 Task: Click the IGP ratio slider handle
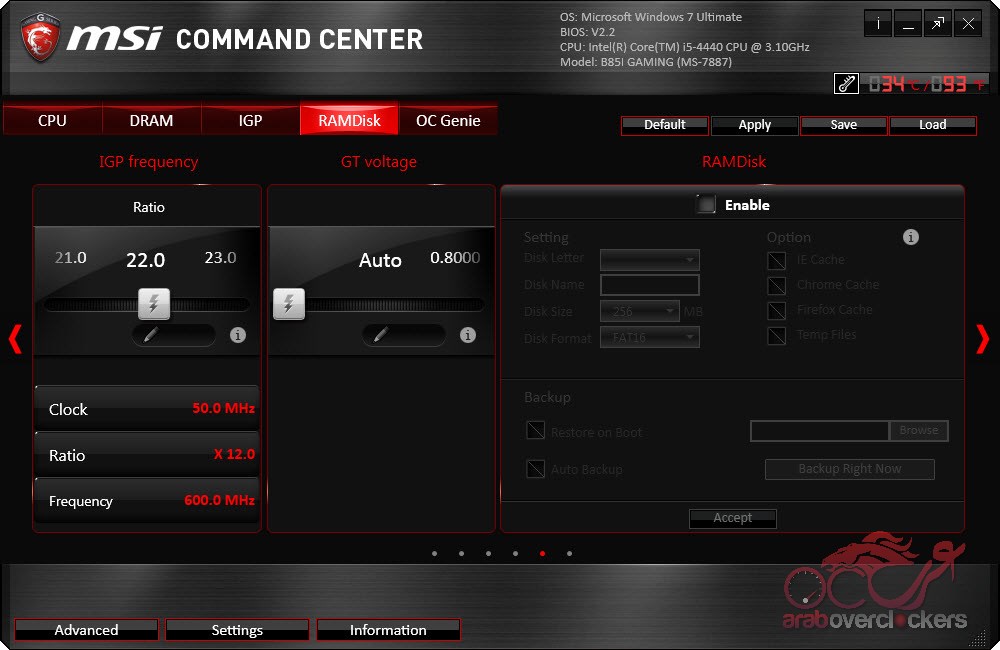(x=153, y=303)
